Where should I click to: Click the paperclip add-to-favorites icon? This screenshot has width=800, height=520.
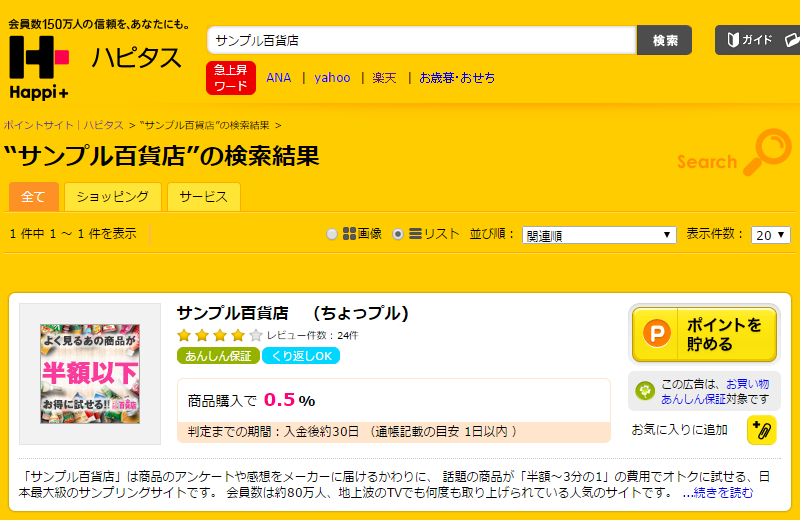click(x=762, y=430)
